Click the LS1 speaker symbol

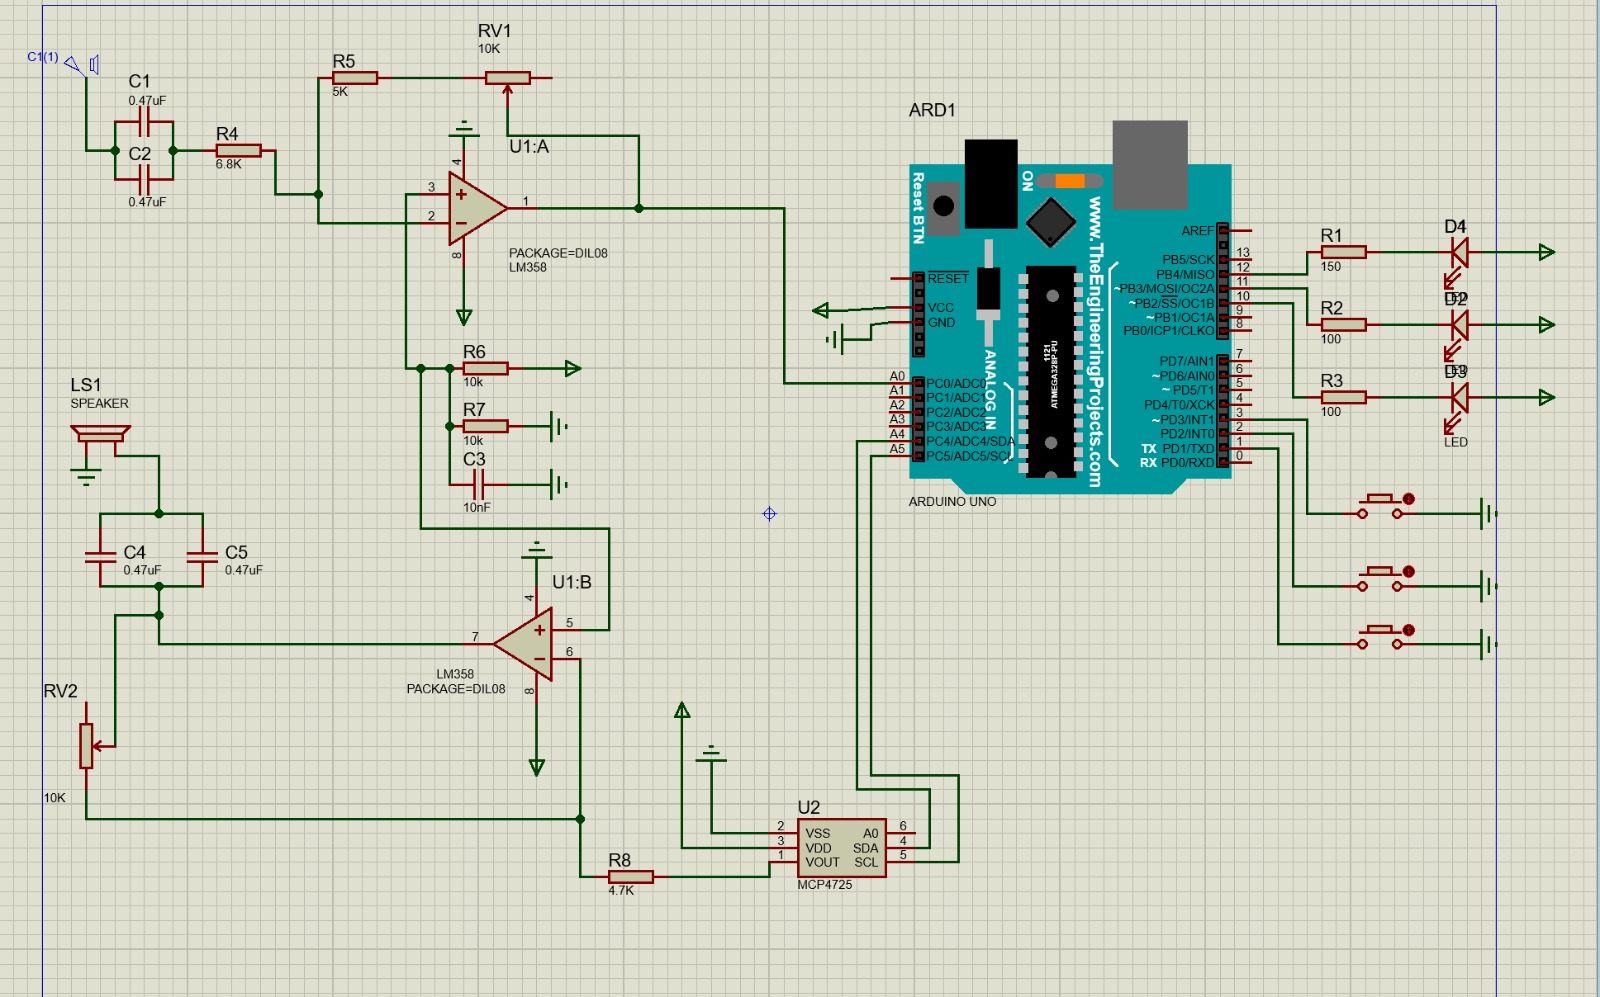pyautogui.click(x=100, y=435)
